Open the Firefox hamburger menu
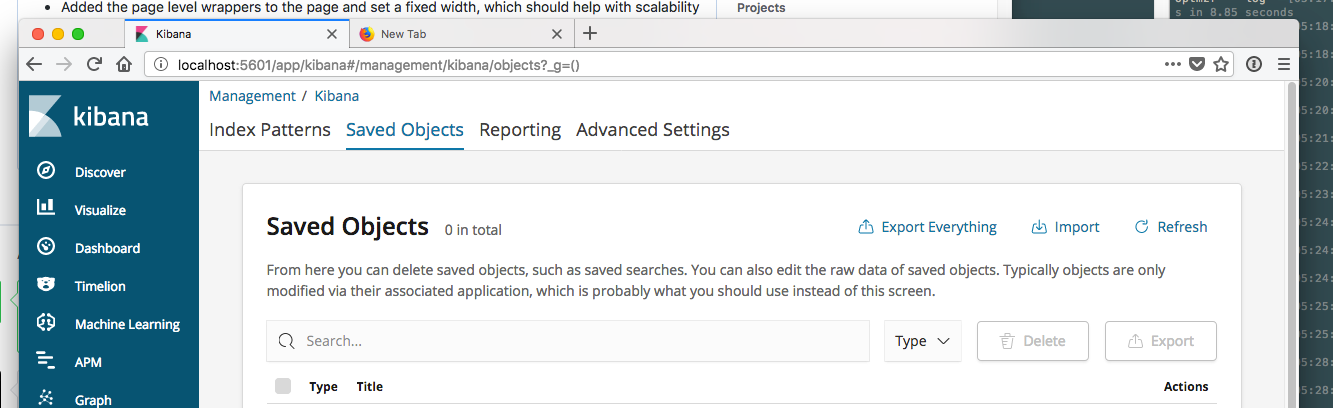 [x=1284, y=64]
